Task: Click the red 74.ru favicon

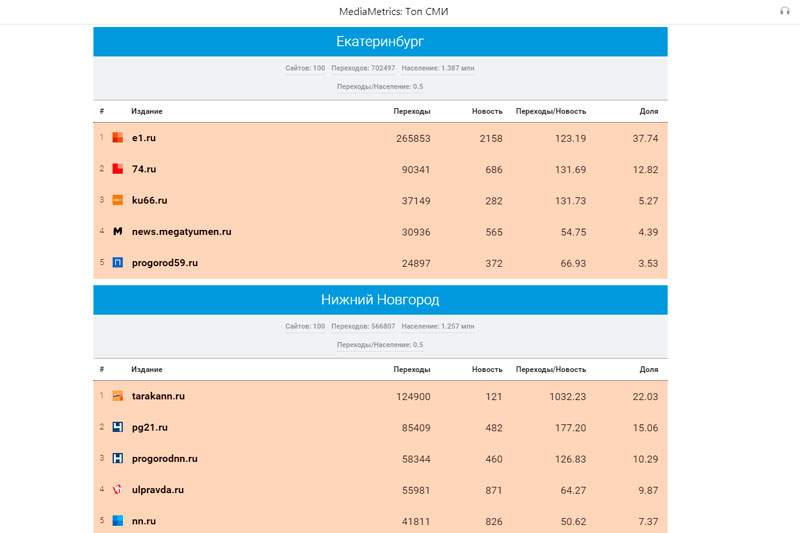Action: click(118, 169)
